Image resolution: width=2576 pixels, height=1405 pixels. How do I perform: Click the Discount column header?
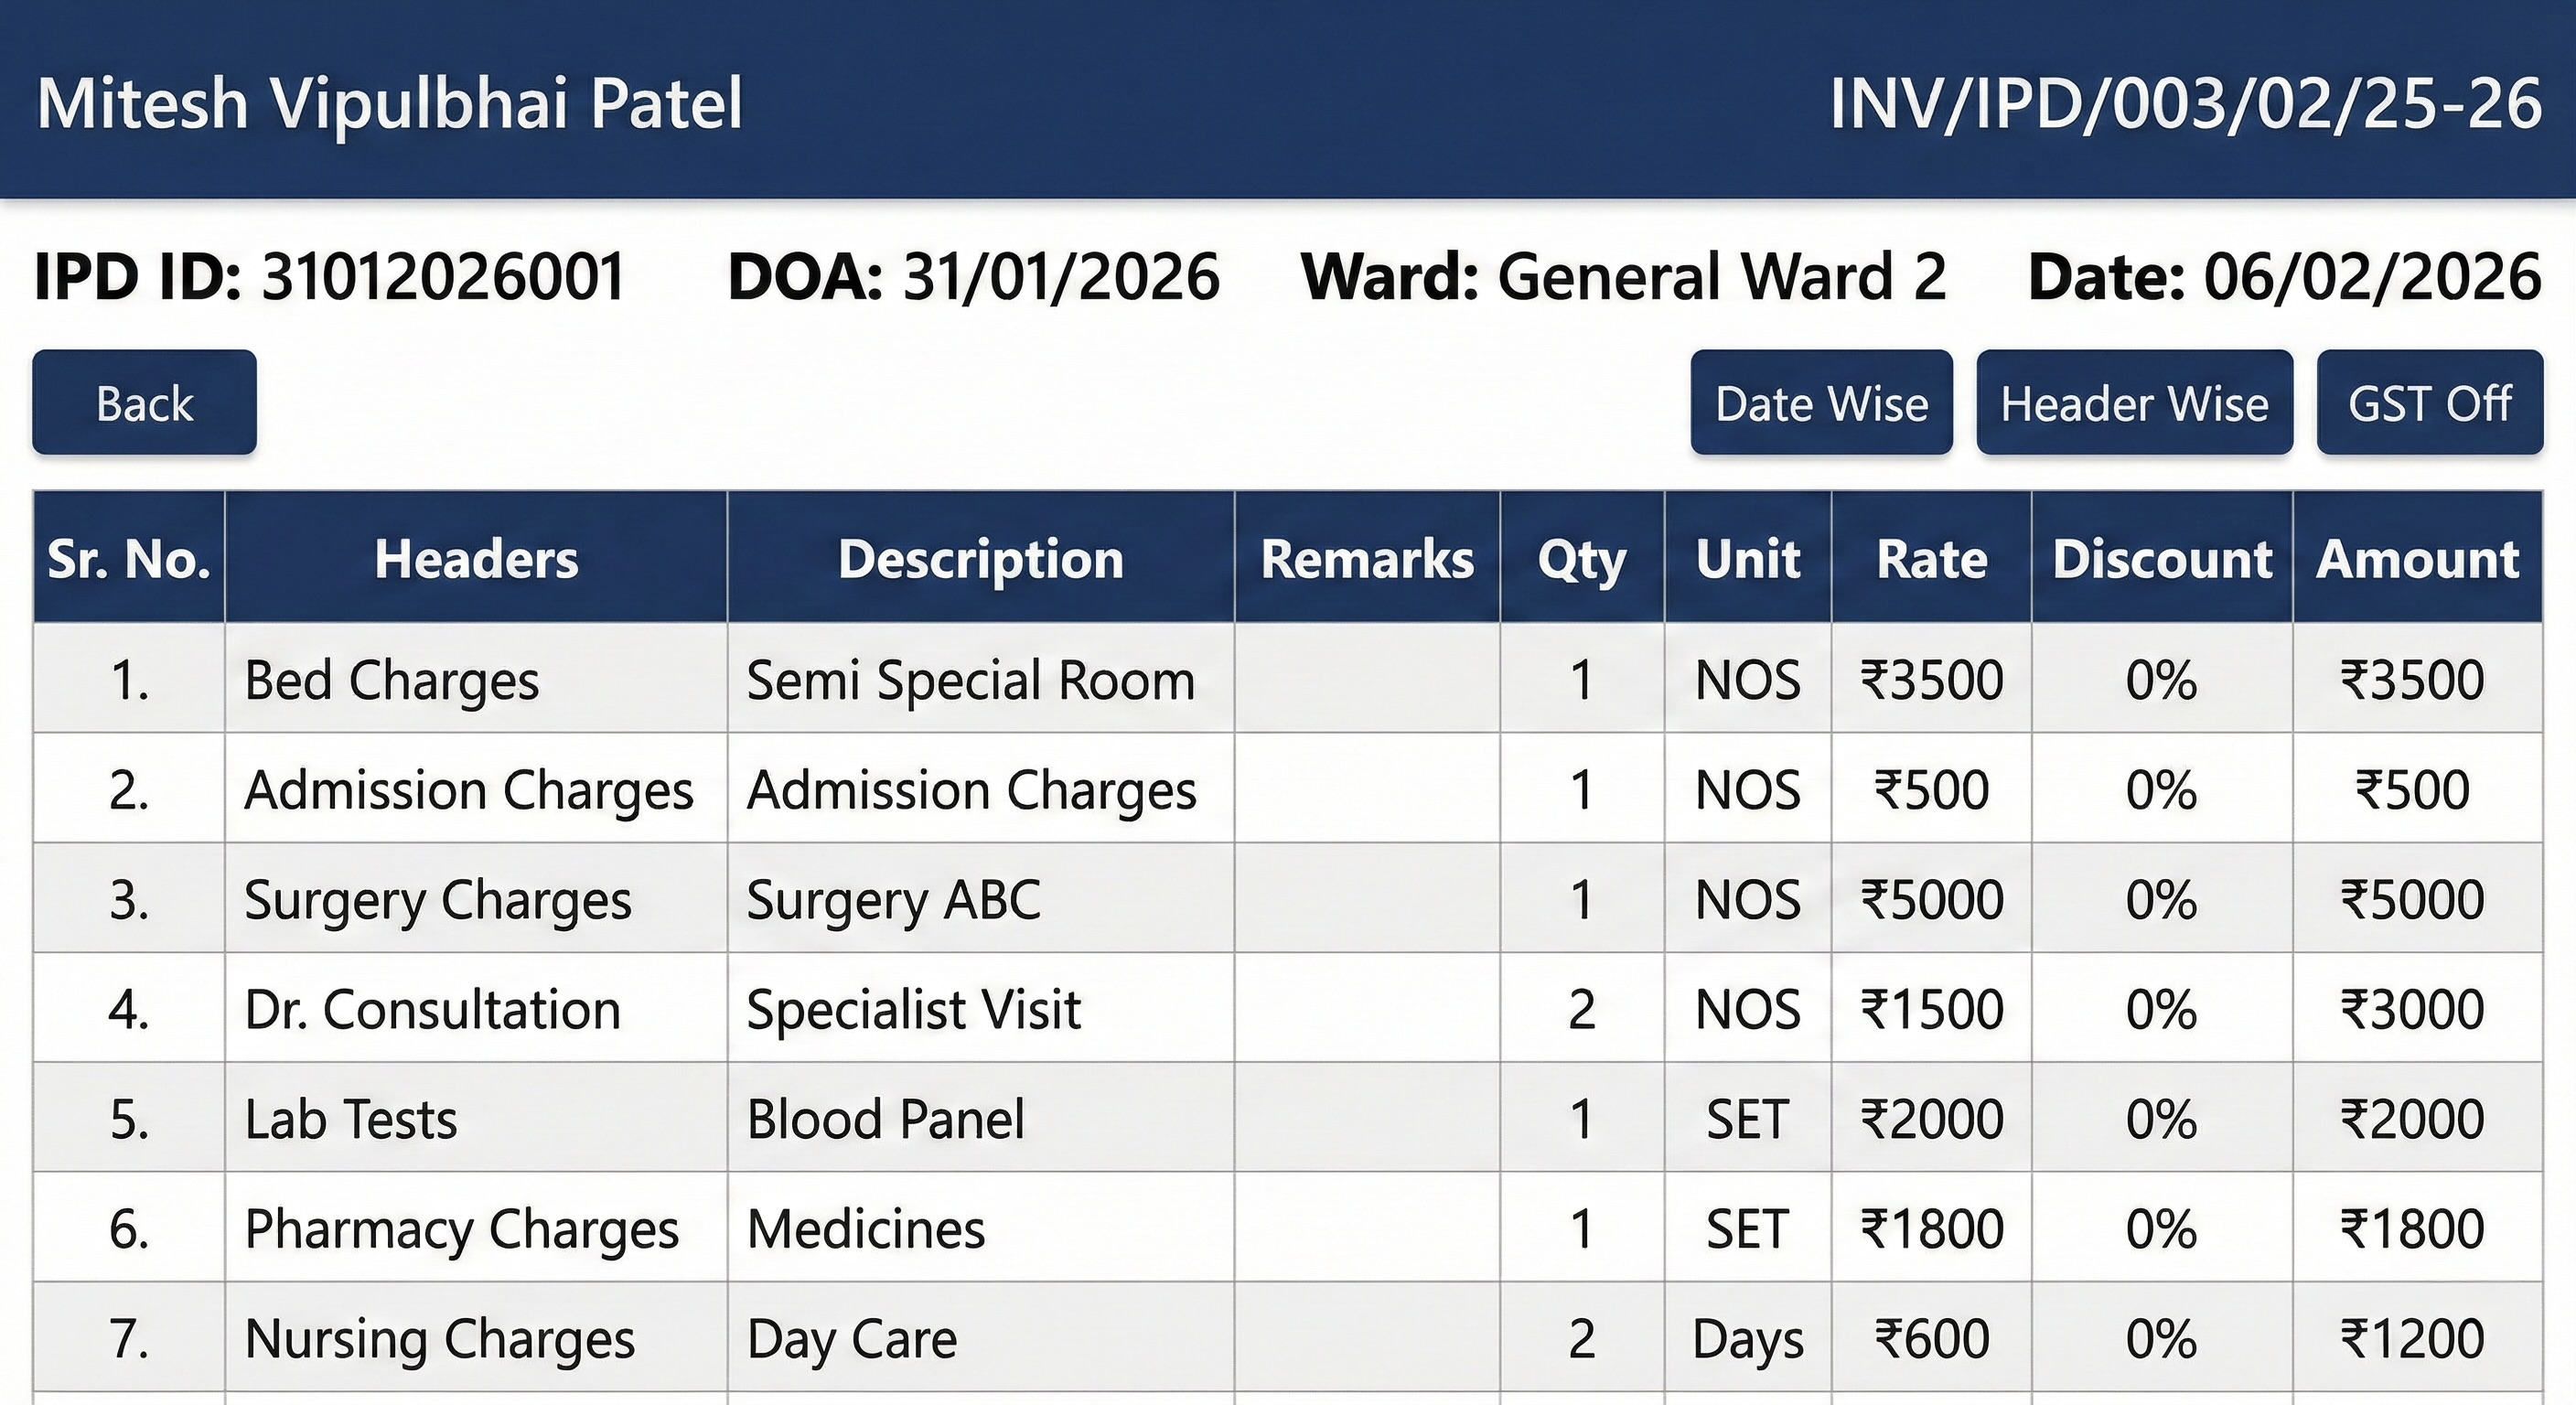coord(2162,558)
